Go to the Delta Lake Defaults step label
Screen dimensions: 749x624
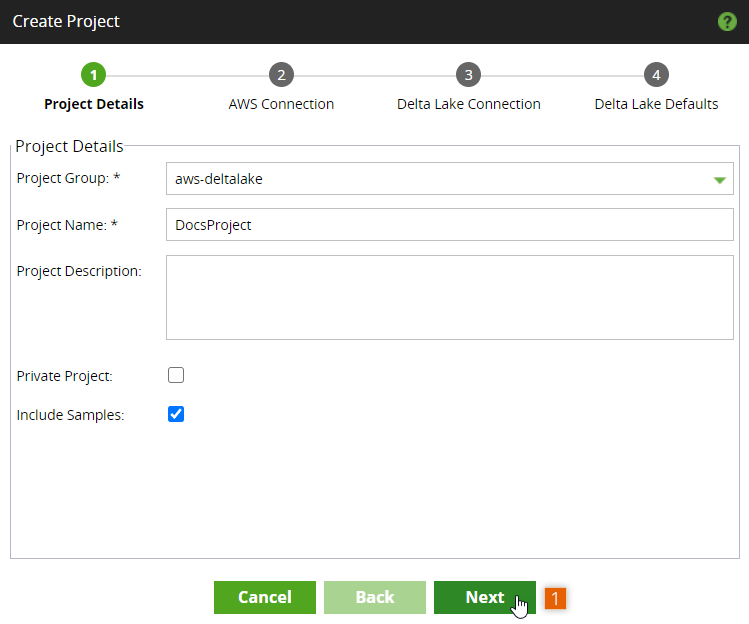656,104
